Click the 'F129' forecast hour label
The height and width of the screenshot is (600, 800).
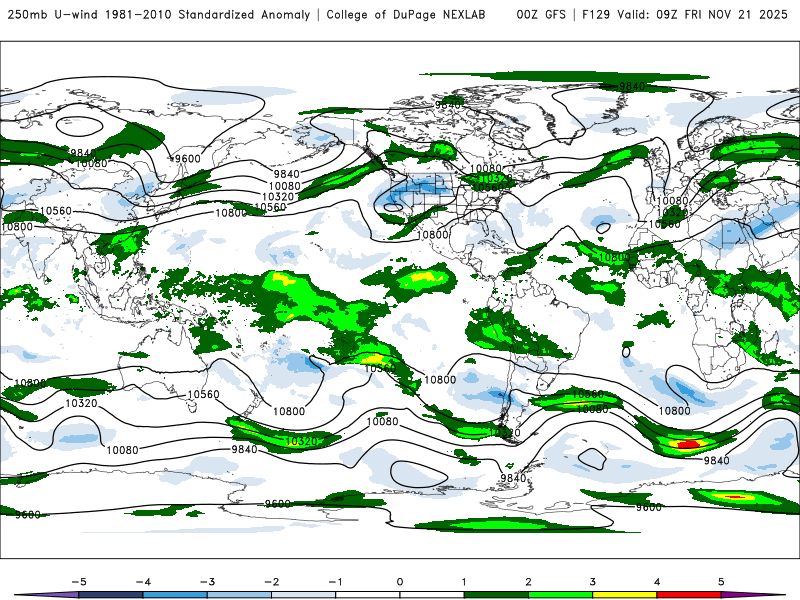pos(596,14)
